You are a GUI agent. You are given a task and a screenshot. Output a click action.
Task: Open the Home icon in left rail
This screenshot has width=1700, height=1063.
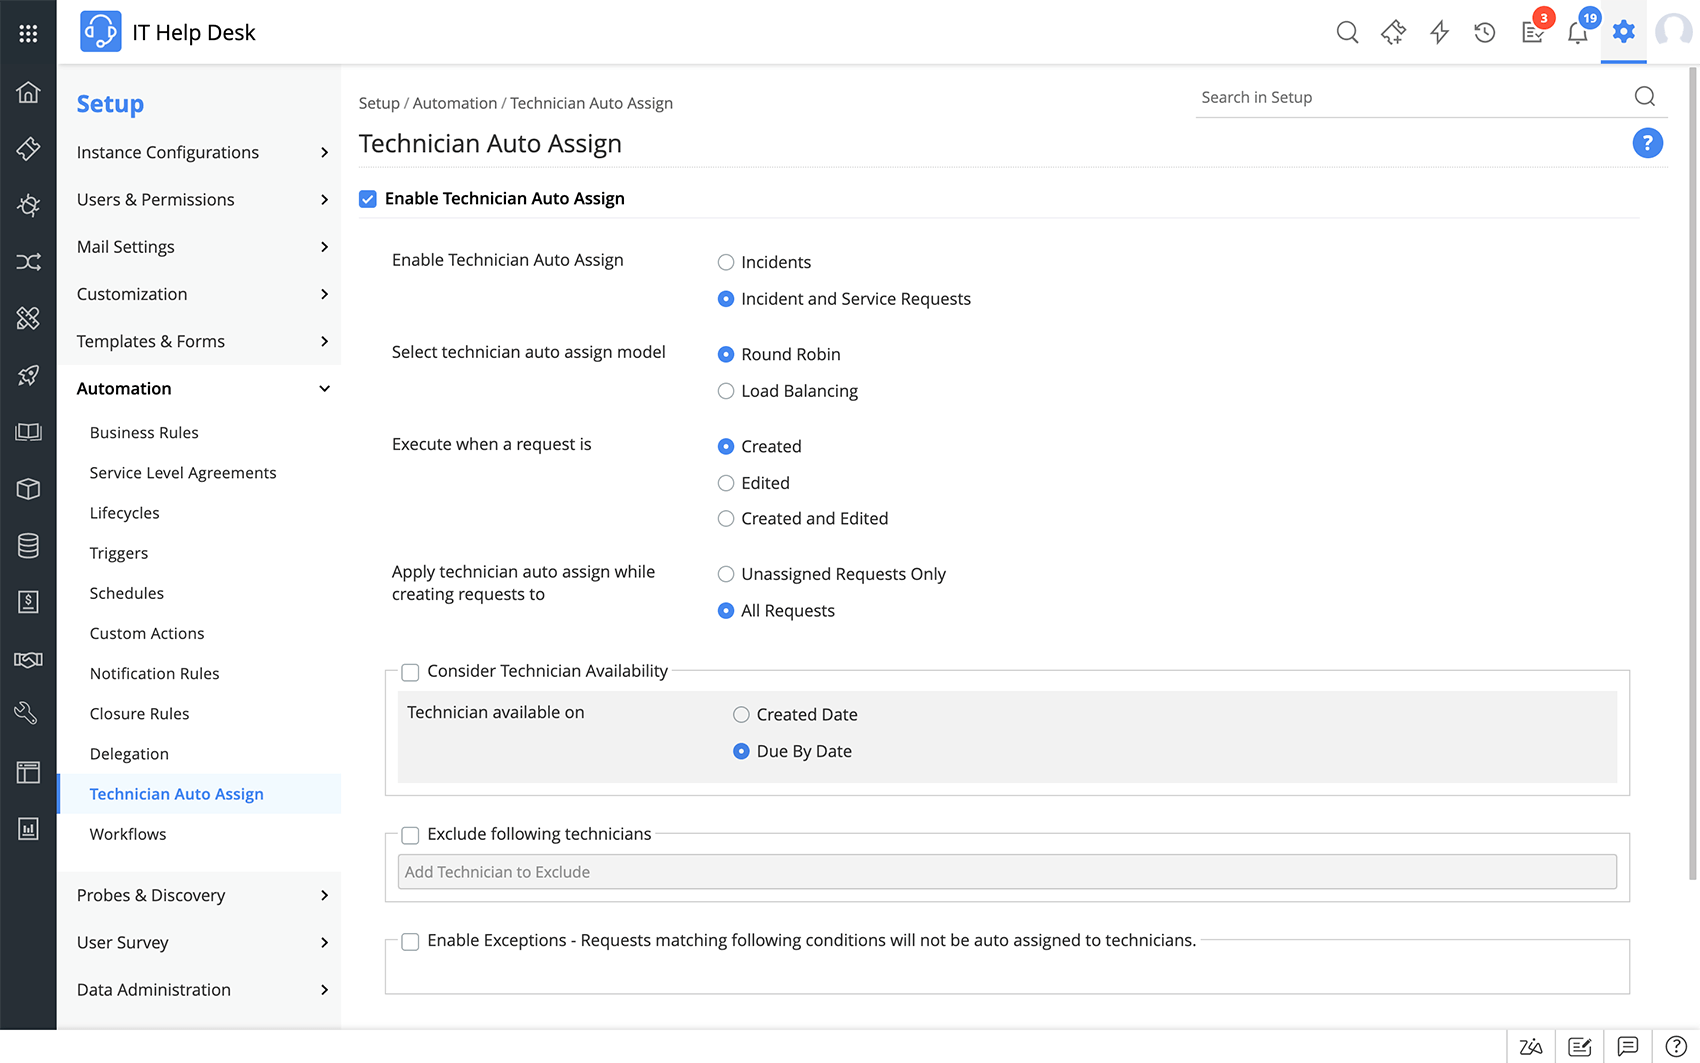(x=28, y=93)
